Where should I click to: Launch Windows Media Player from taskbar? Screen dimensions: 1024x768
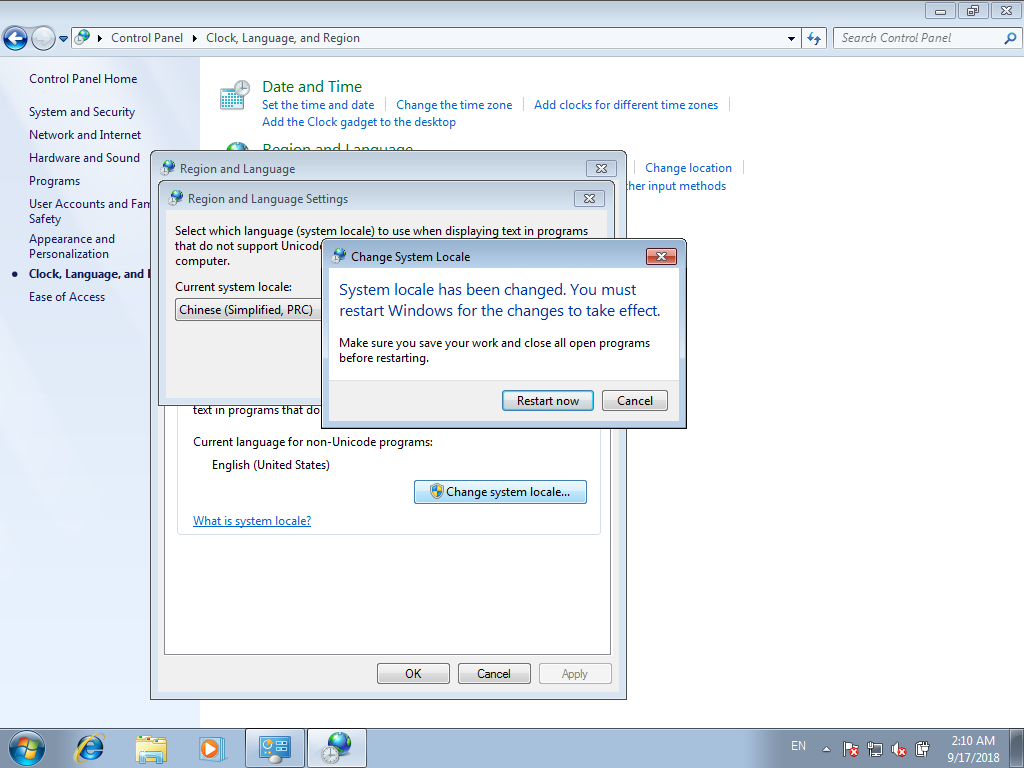(x=212, y=748)
